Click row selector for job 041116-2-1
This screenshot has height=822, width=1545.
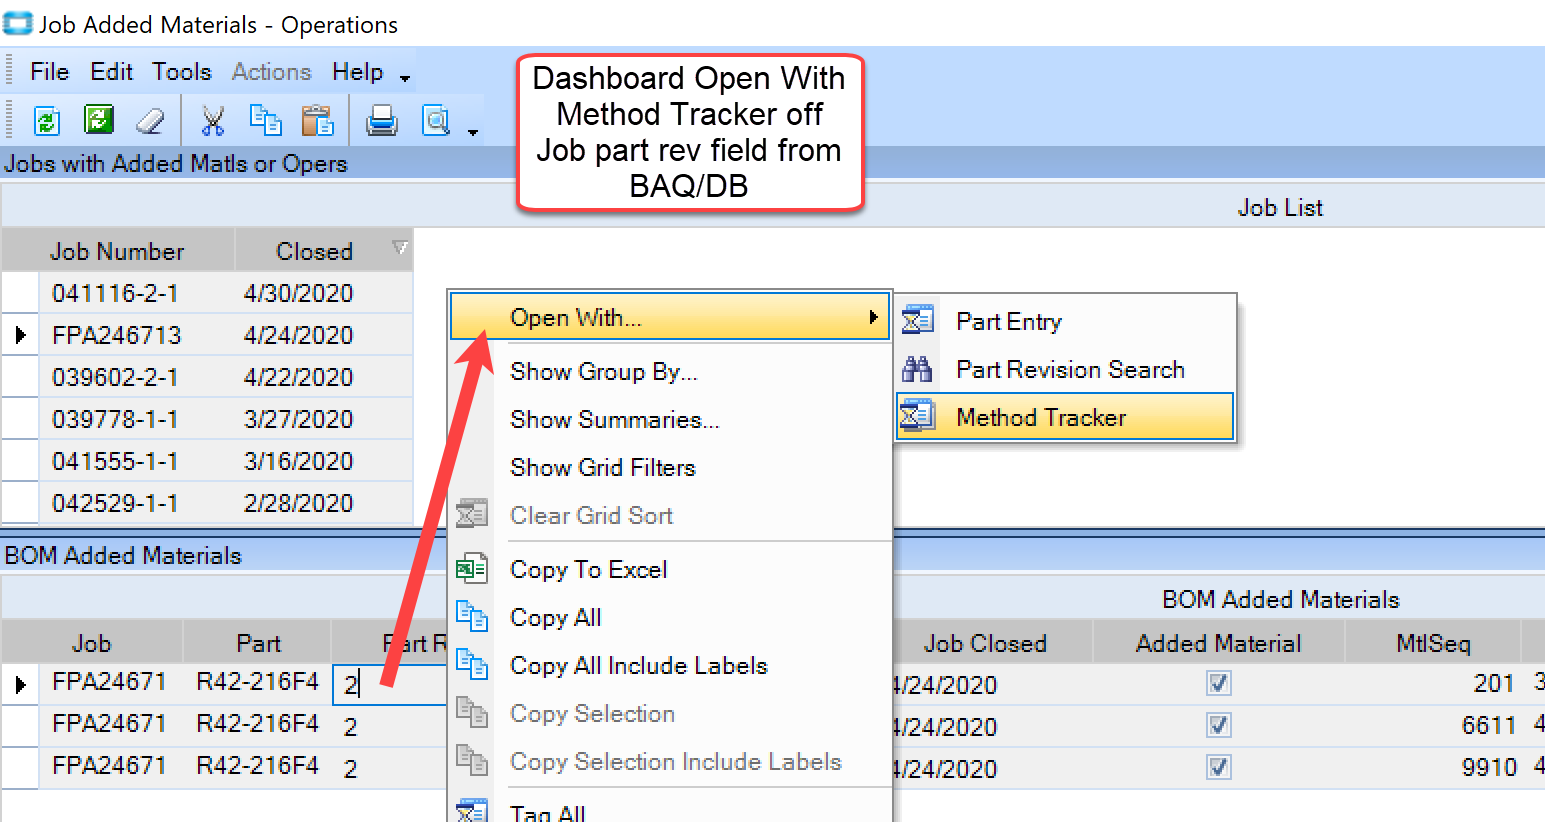pyautogui.click(x=20, y=293)
